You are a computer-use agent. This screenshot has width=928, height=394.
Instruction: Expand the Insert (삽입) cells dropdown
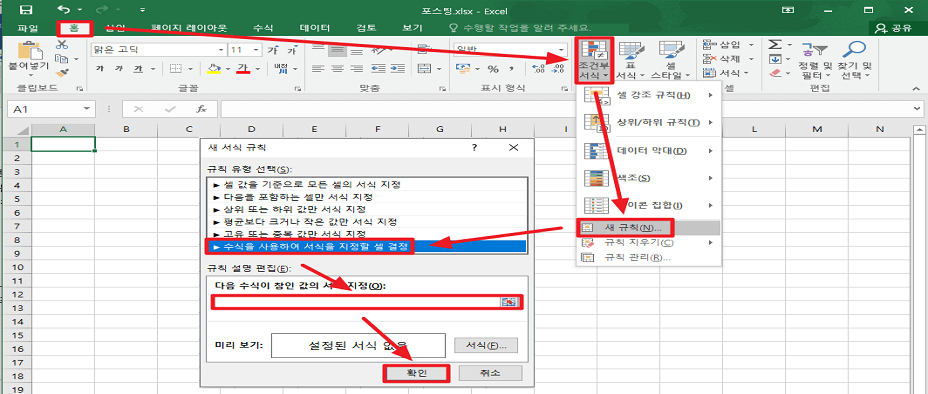tap(751, 46)
